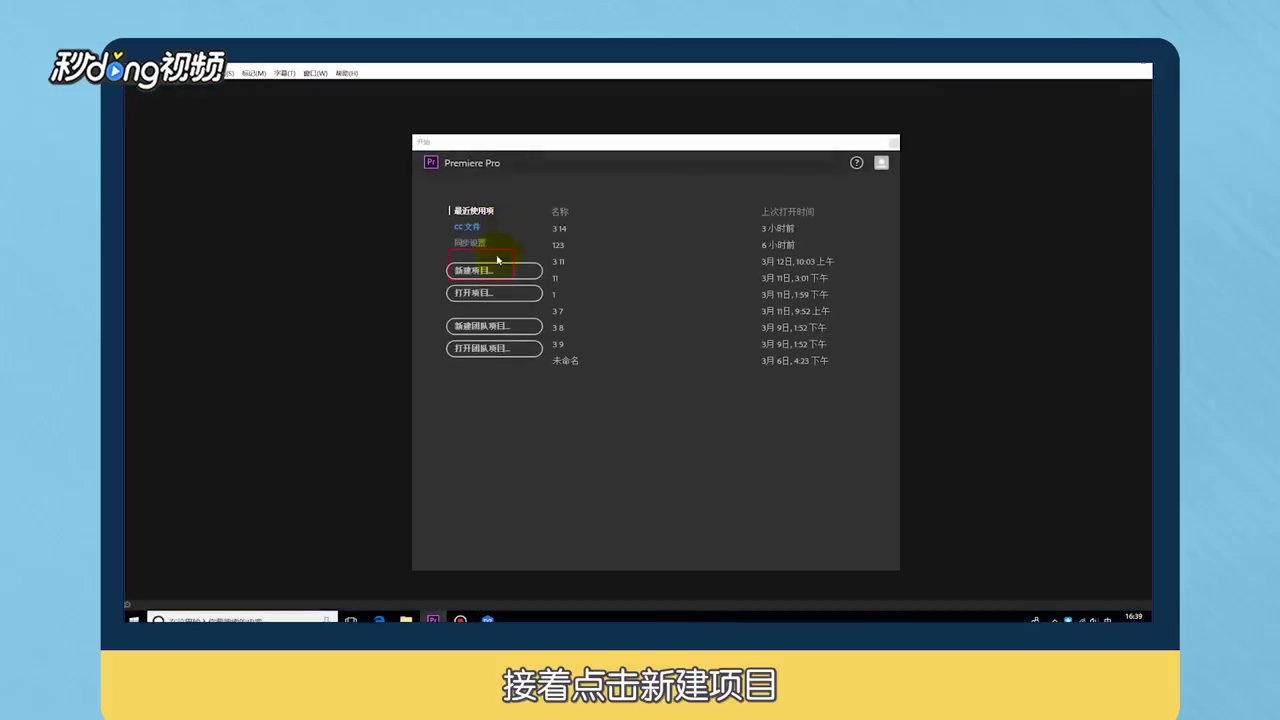1280x720 pixels.
Task: Open the 帮助(H) menu
Action: tap(347, 73)
